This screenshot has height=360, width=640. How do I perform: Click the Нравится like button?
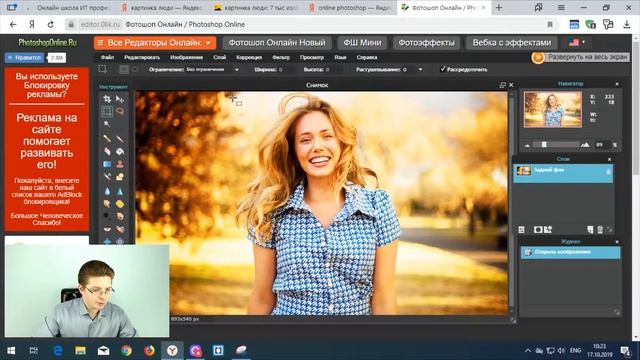click(x=24, y=58)
